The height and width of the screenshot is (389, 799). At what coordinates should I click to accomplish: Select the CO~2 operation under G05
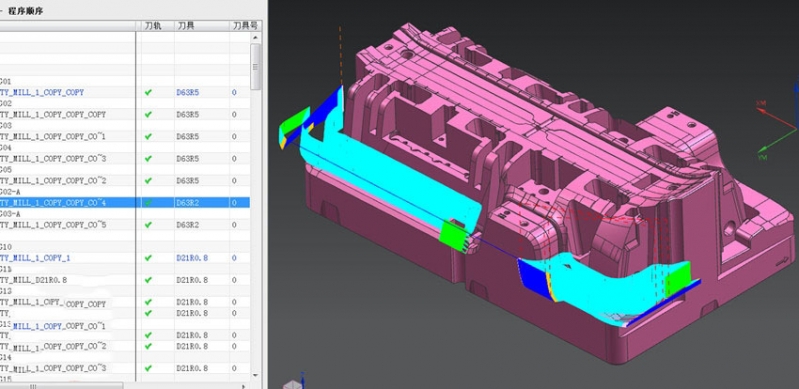[x=53, y=180]
